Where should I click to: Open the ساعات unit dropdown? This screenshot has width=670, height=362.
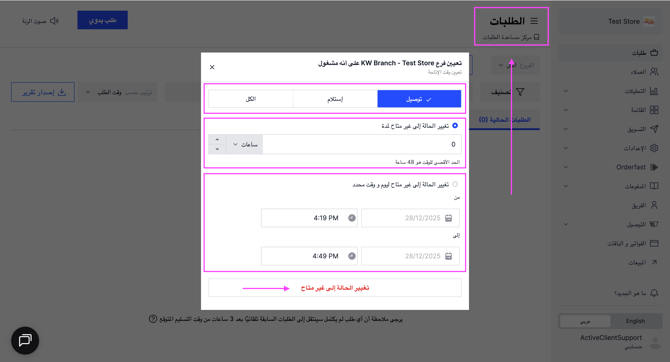(244, 144)
